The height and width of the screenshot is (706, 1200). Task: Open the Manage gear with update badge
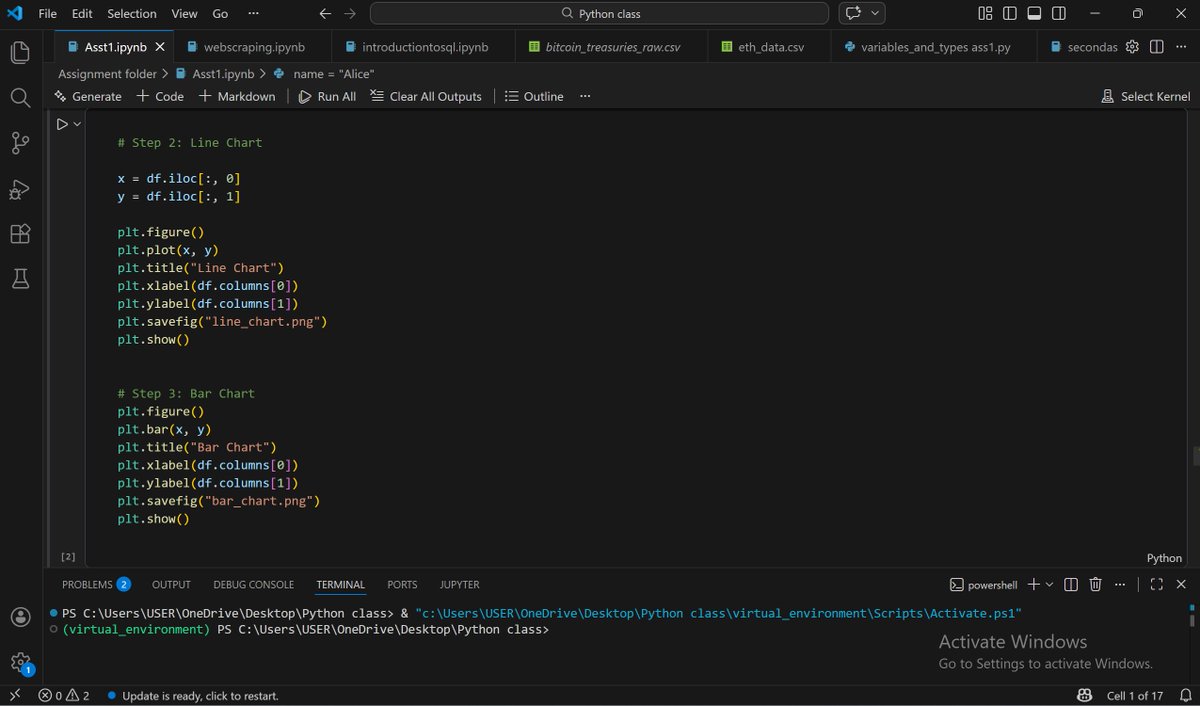(20, 662)
